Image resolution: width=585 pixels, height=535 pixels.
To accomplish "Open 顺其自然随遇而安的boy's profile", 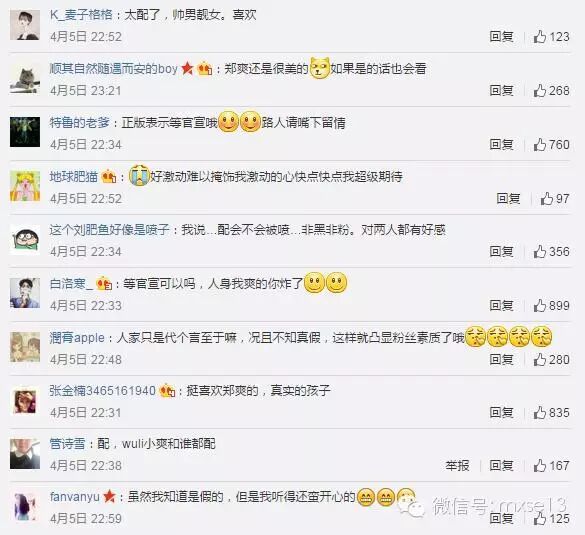I will click(114, 69).
